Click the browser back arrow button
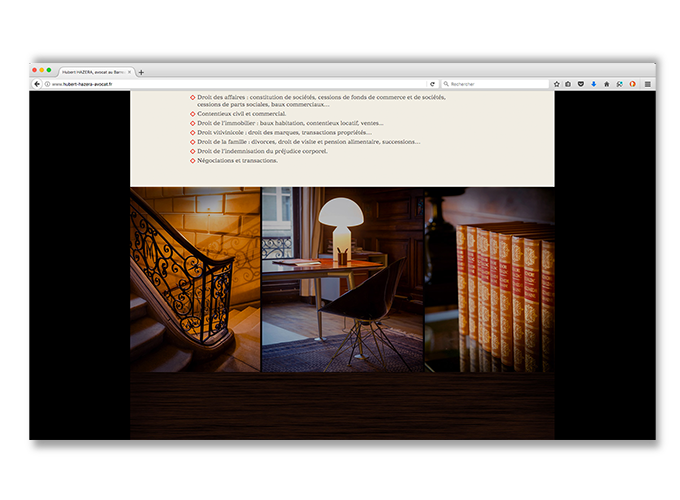Image resolution: width=680 pixels, height=500 pixels. click(x=37, y=84)
